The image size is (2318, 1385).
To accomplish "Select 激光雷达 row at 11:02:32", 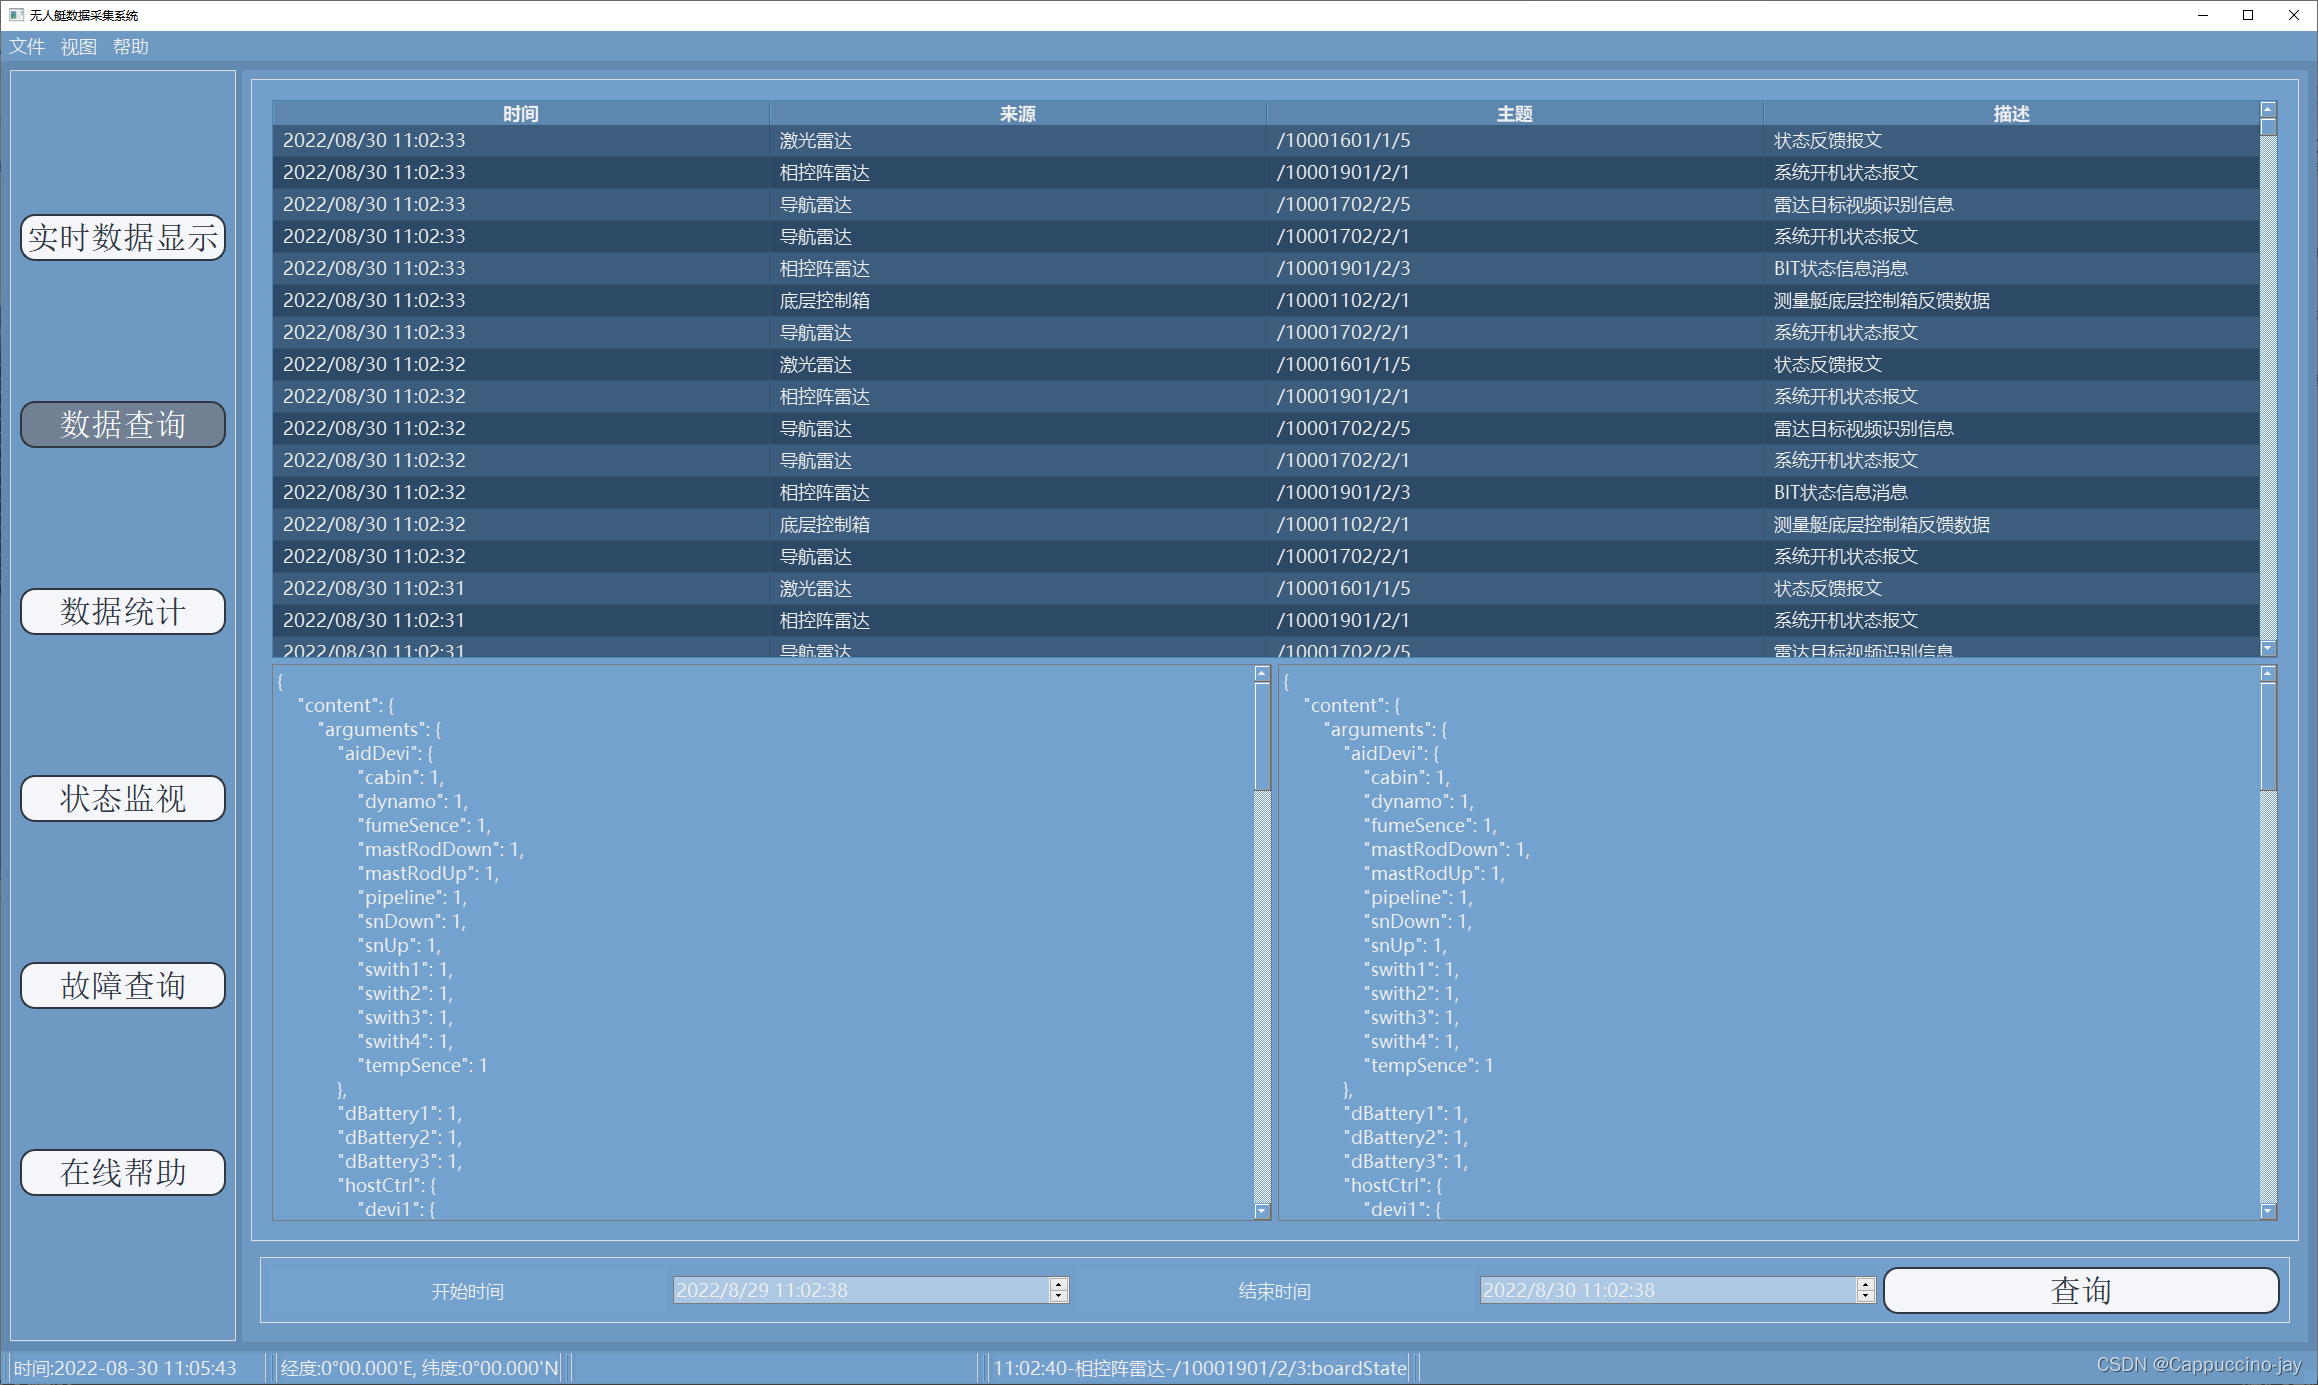I will (1266, 365).
